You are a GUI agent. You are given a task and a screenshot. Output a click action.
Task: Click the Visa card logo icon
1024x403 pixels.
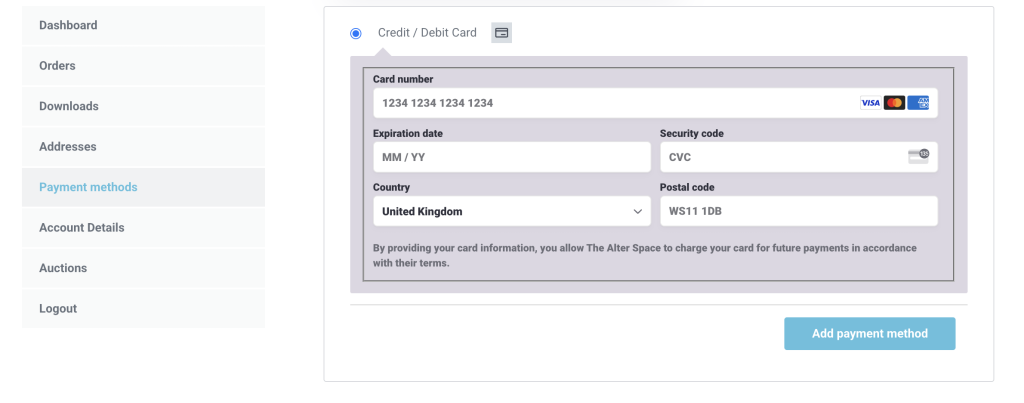pyautogui.click(x=870, y=103)
